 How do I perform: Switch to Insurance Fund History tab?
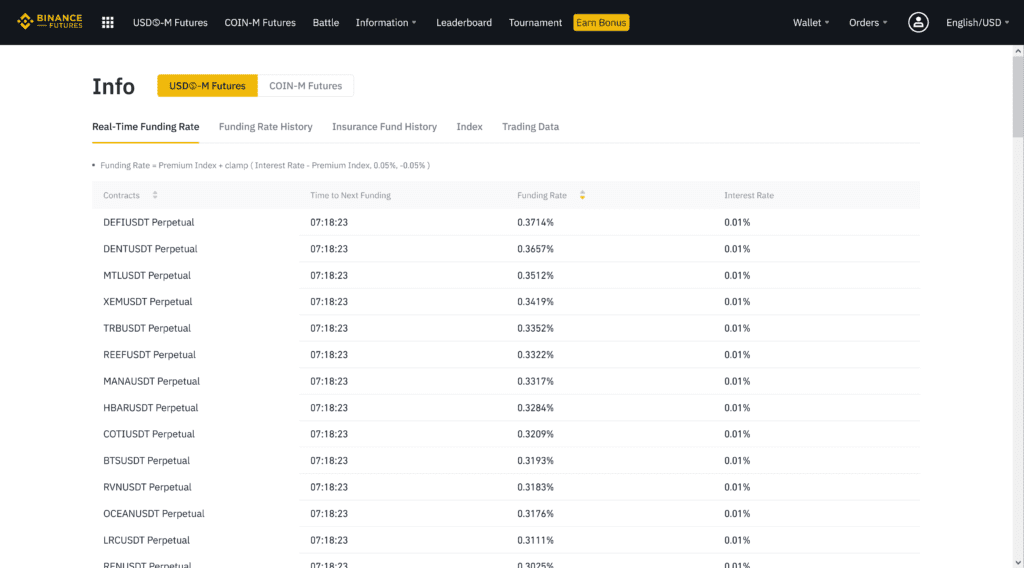pos(384,127)
